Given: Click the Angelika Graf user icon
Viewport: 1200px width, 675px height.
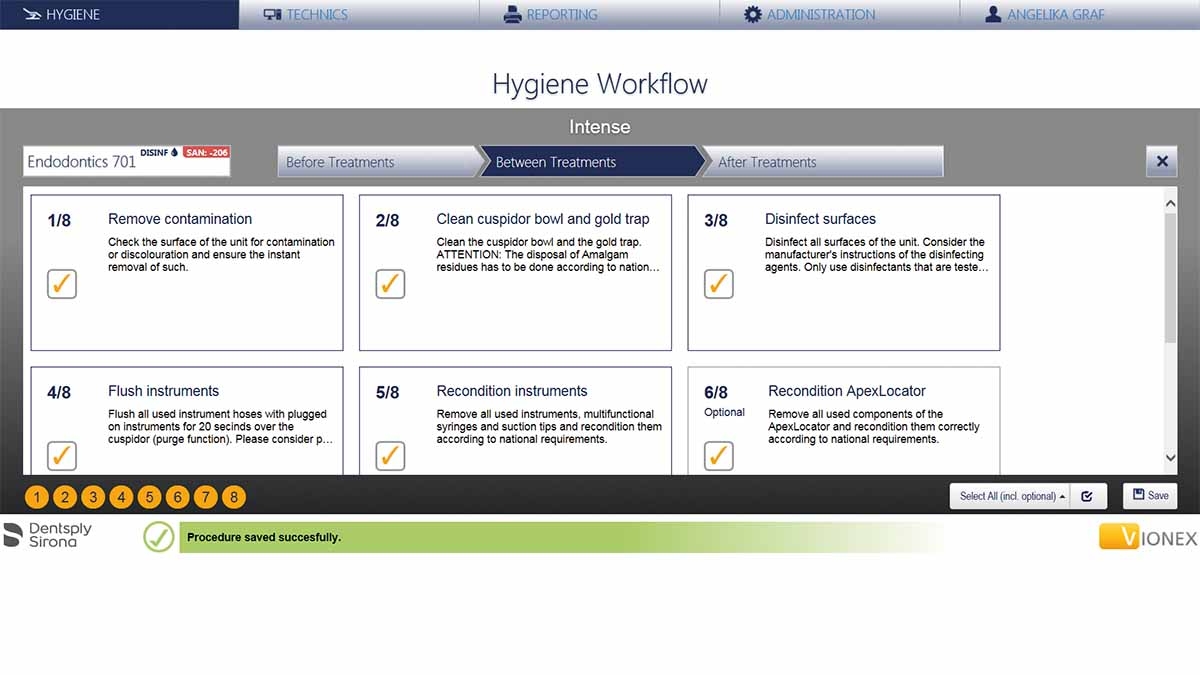Looking at the screenshot, I should pyautogui.click(x=992, y=15).
